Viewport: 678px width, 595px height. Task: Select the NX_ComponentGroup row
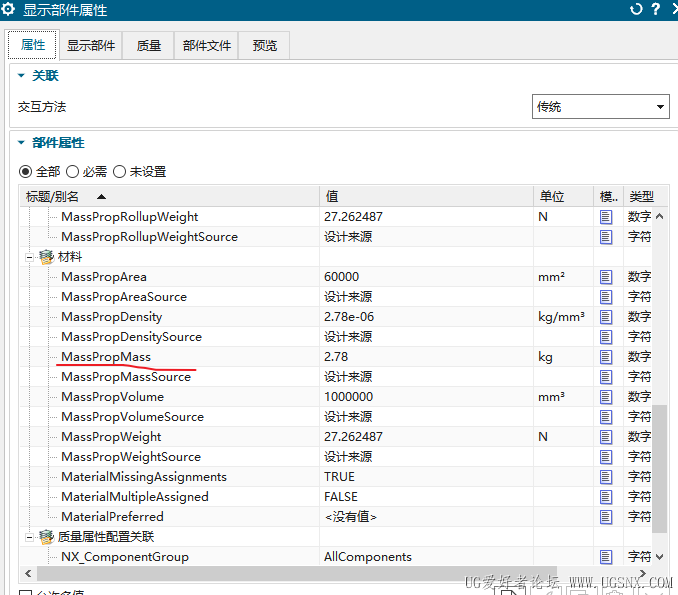[x=336, y=557]
